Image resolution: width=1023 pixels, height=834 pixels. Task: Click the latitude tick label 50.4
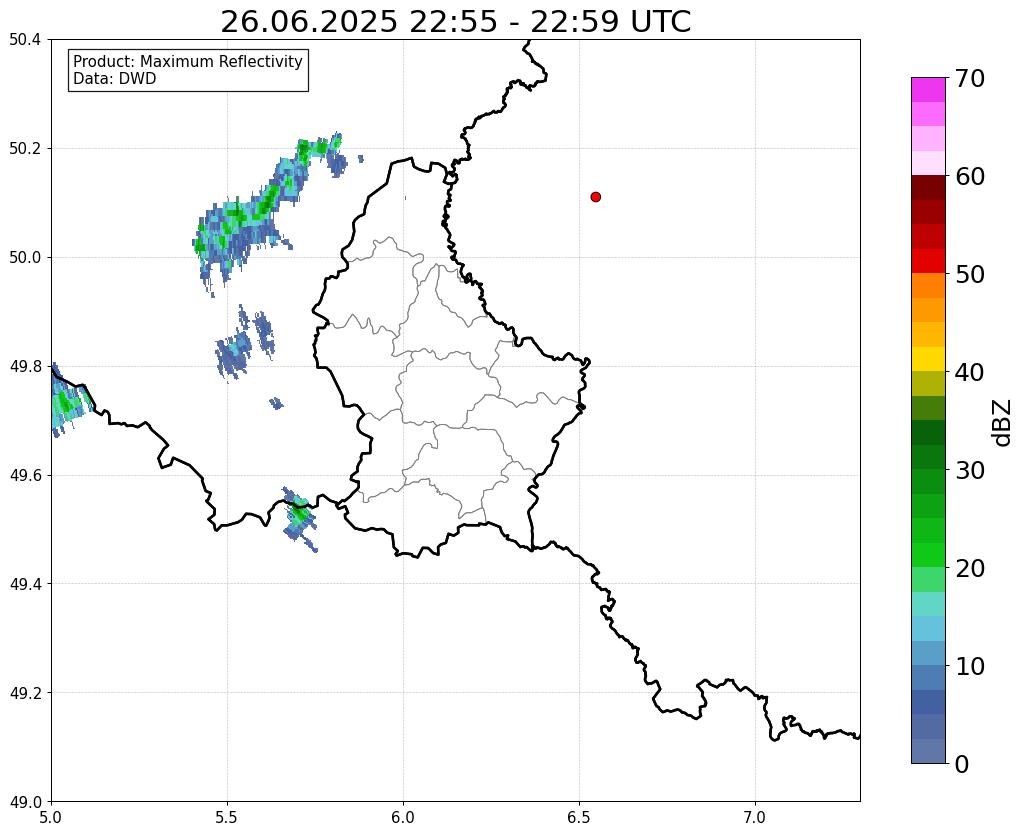pyautogui.click(x=25, y=40)
